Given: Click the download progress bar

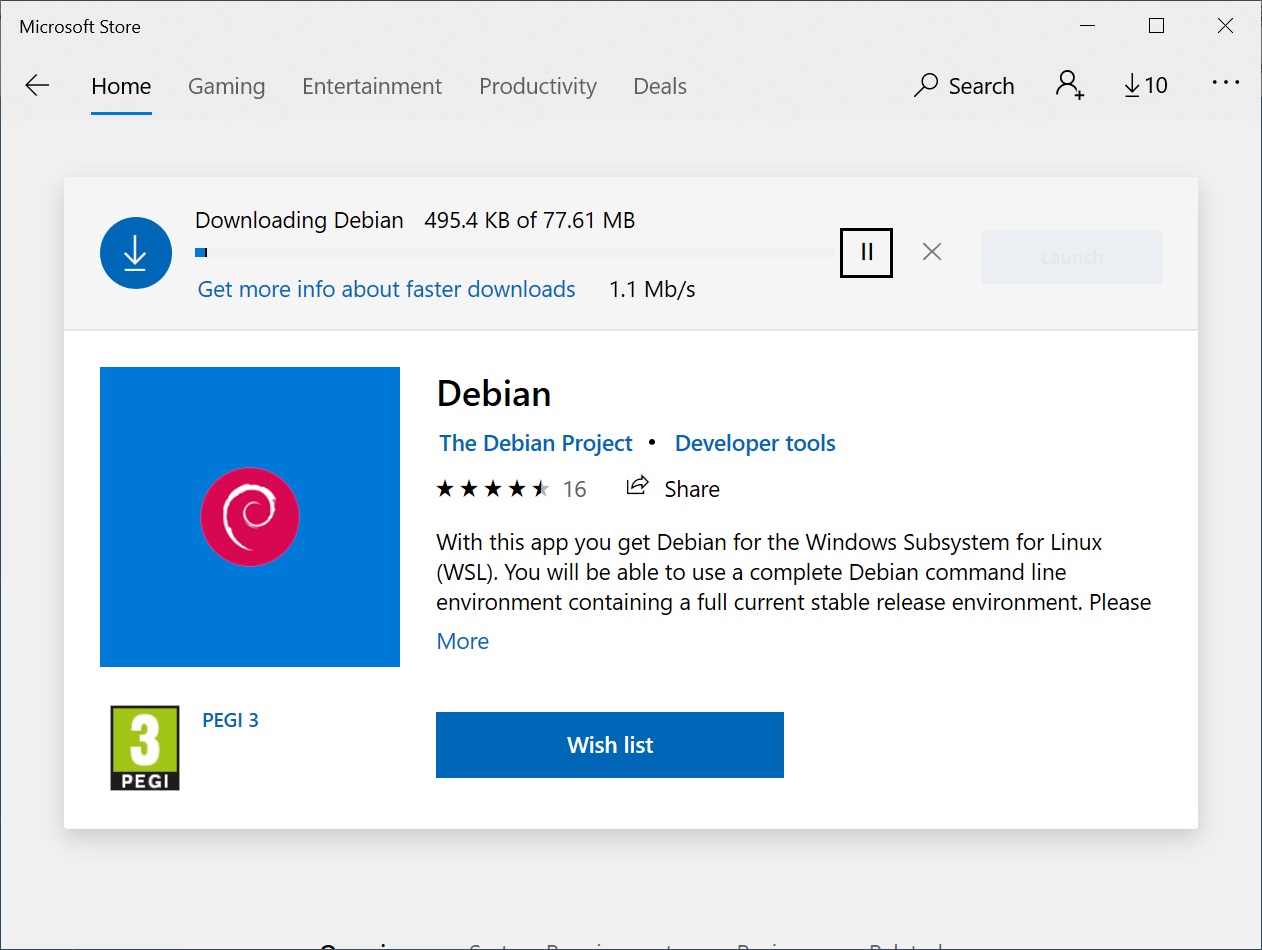Looking at the screenshot, I should (514, 252).
